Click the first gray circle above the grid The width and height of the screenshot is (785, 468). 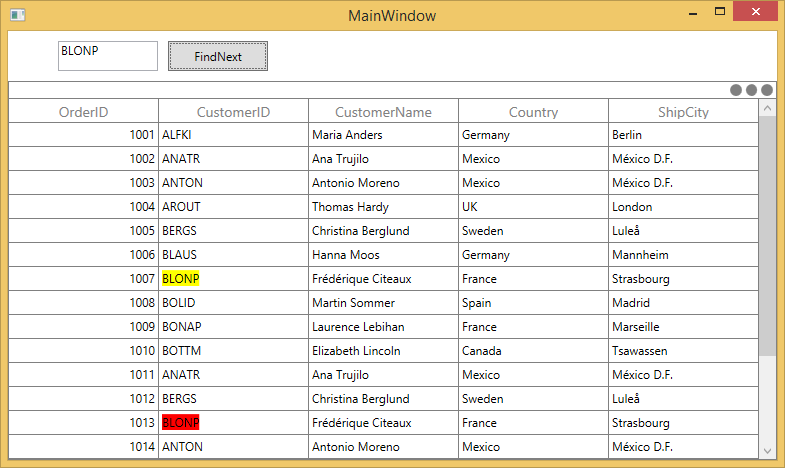point(735,90)
